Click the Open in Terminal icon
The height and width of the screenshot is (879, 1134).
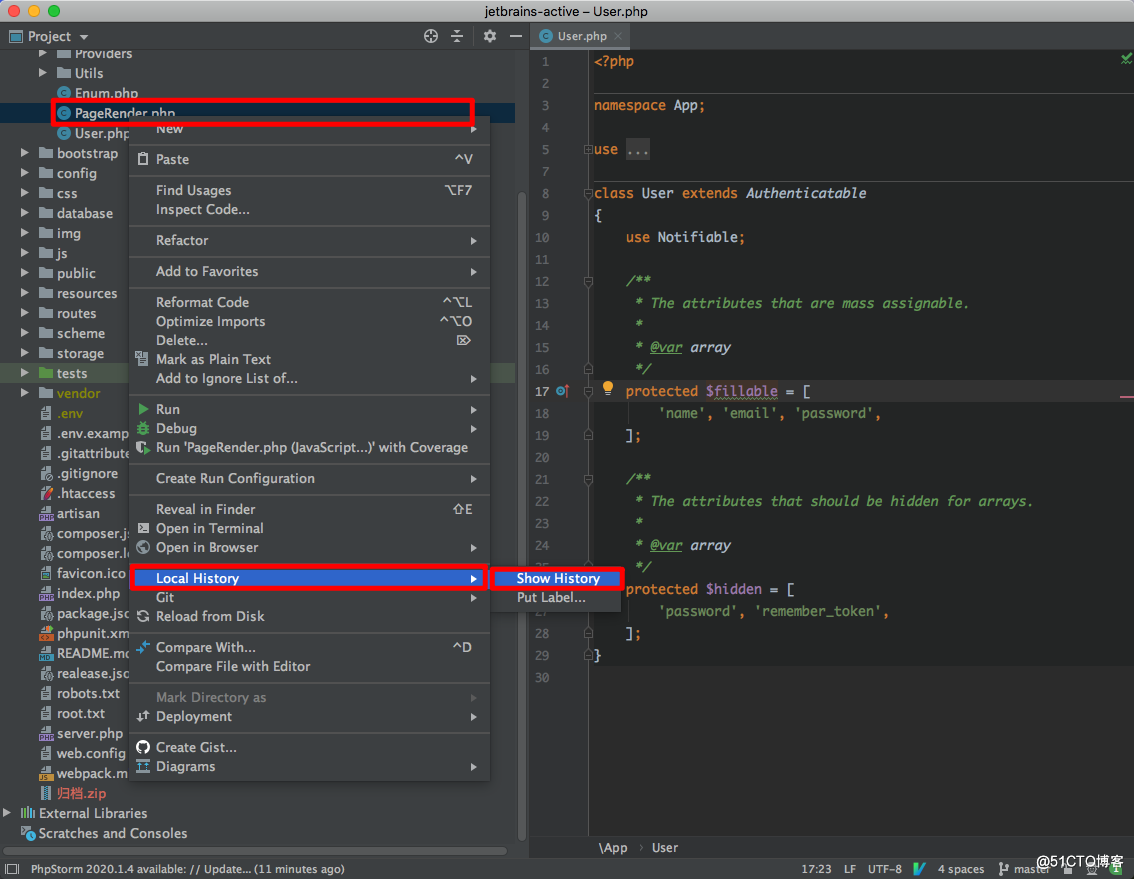(x=143, y=528)
